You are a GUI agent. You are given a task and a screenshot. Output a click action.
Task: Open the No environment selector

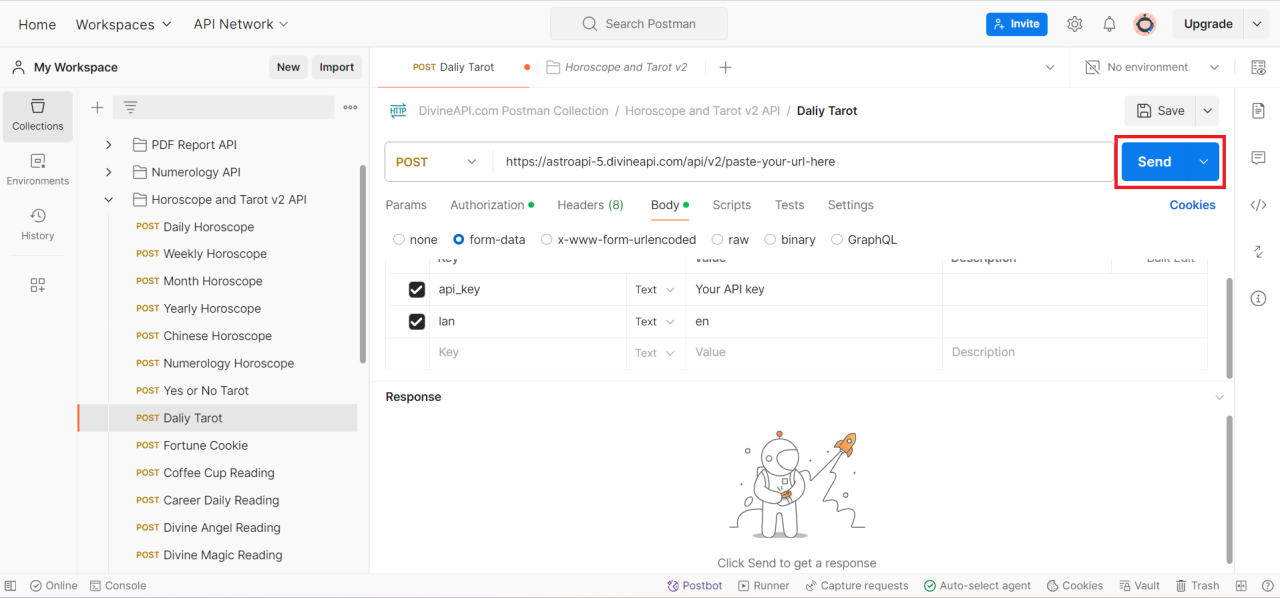1152,67
